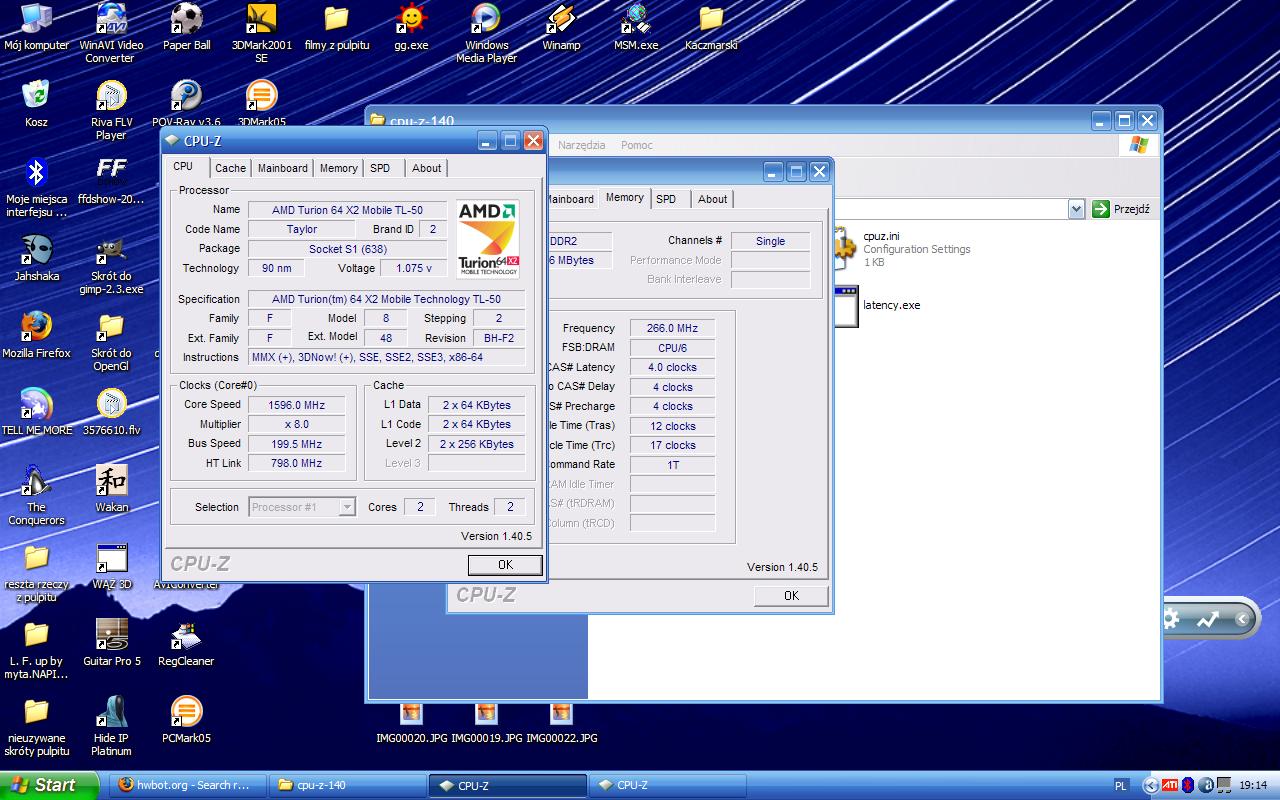Click sidebar widget chart icon
This screenshot has height=800, width=1280.
pyautogui.click(x=1207, y=620)
